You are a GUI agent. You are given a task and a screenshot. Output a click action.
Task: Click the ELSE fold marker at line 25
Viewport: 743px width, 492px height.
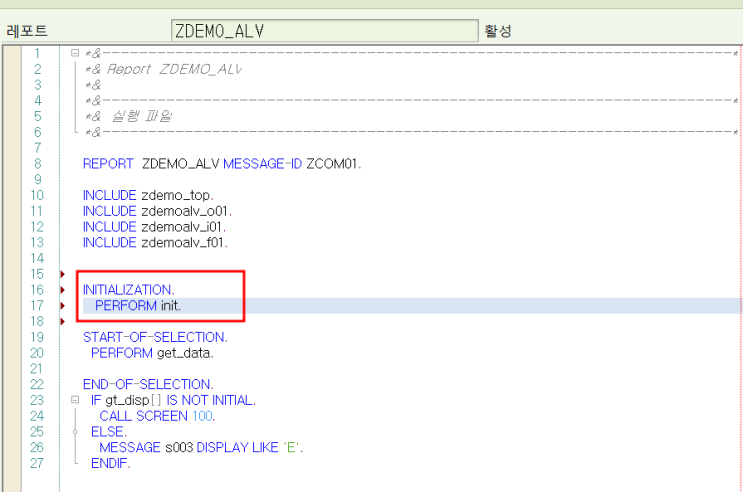pos(75,432)
